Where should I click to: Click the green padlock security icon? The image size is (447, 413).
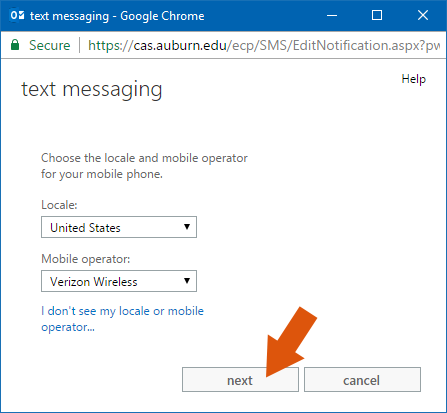pos(15,45)
